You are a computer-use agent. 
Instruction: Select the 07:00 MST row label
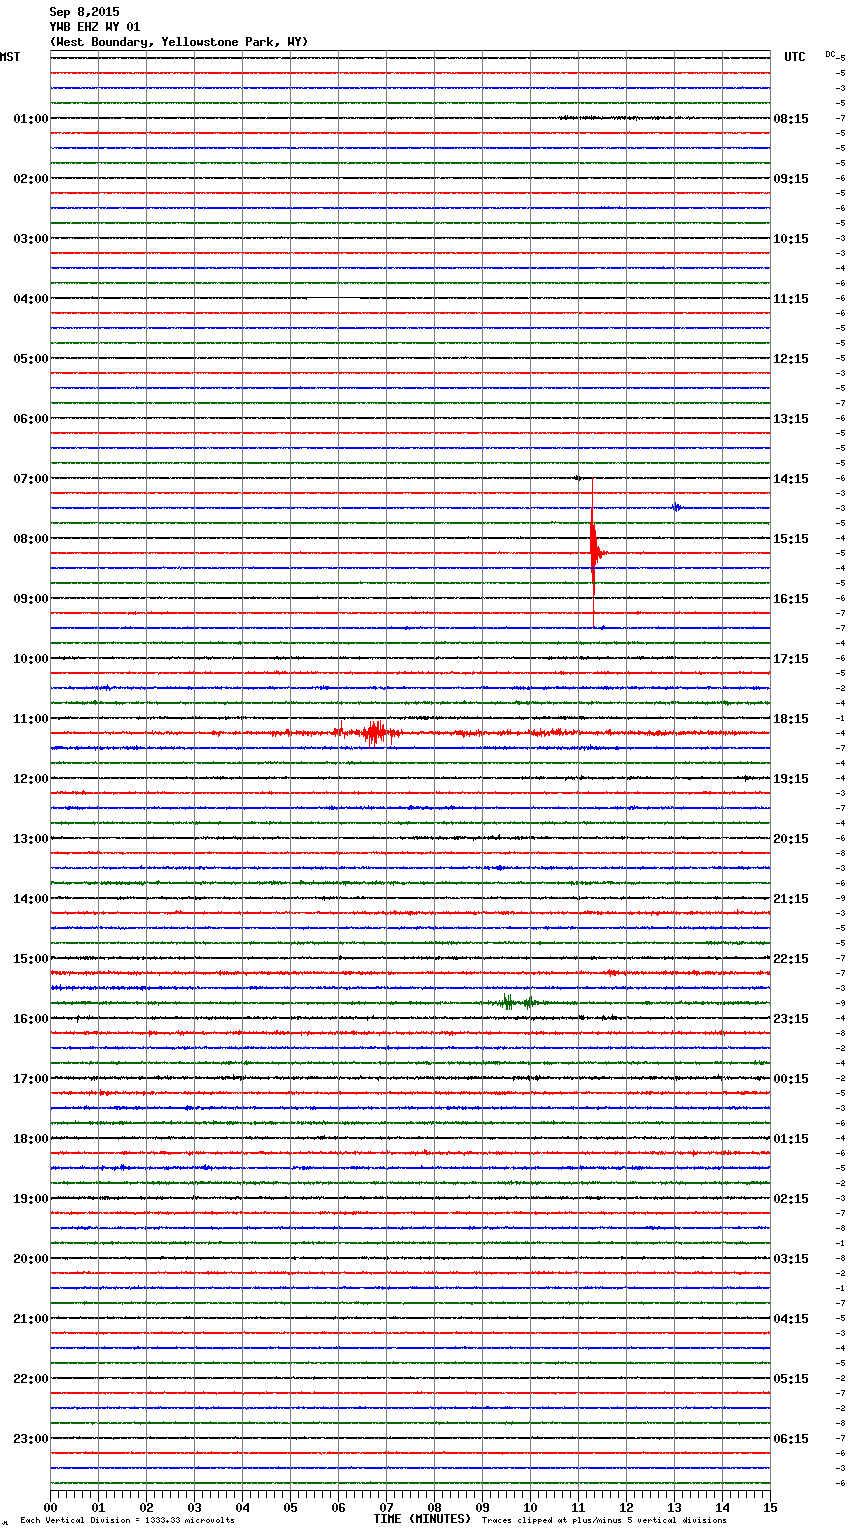[31, 479]
